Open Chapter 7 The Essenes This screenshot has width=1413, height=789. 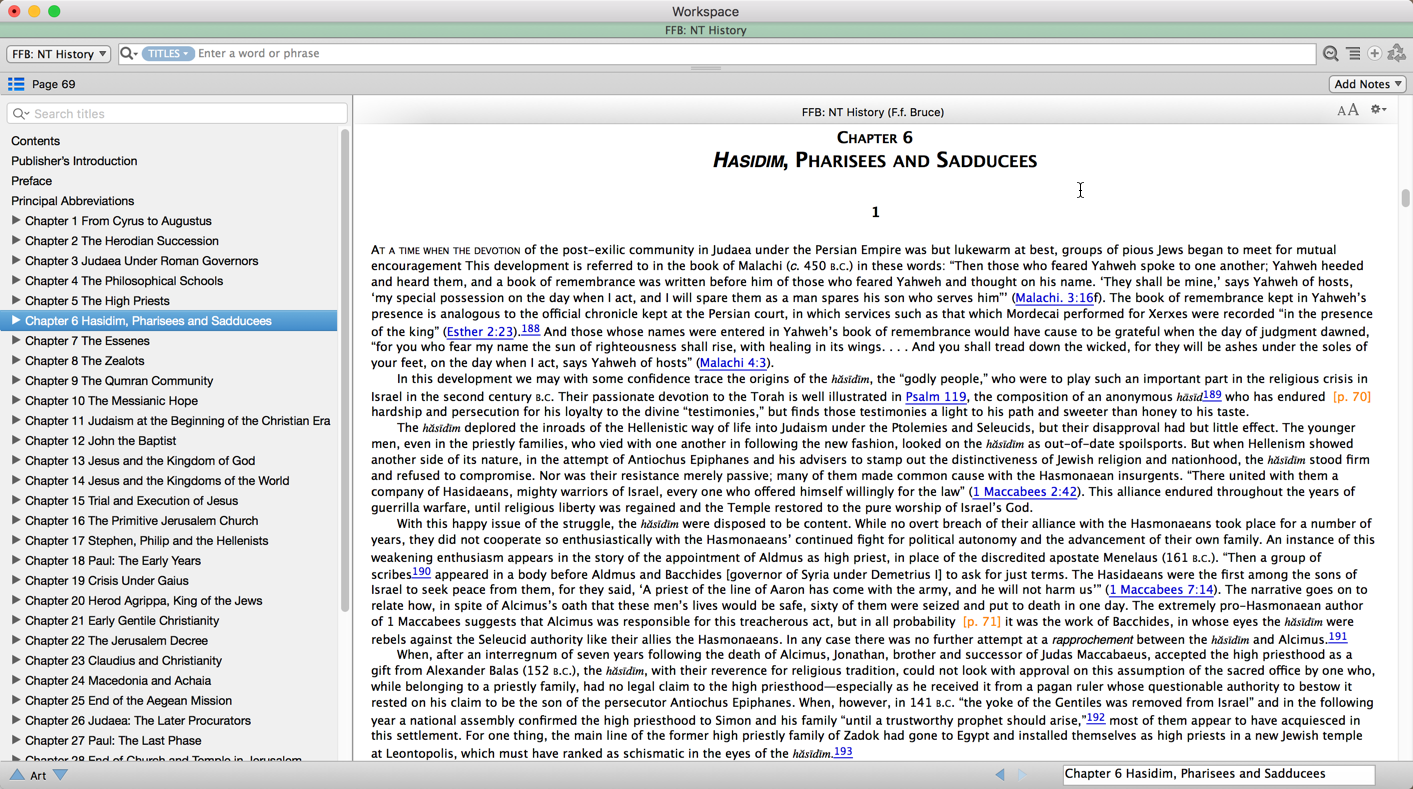coord(87,341)
